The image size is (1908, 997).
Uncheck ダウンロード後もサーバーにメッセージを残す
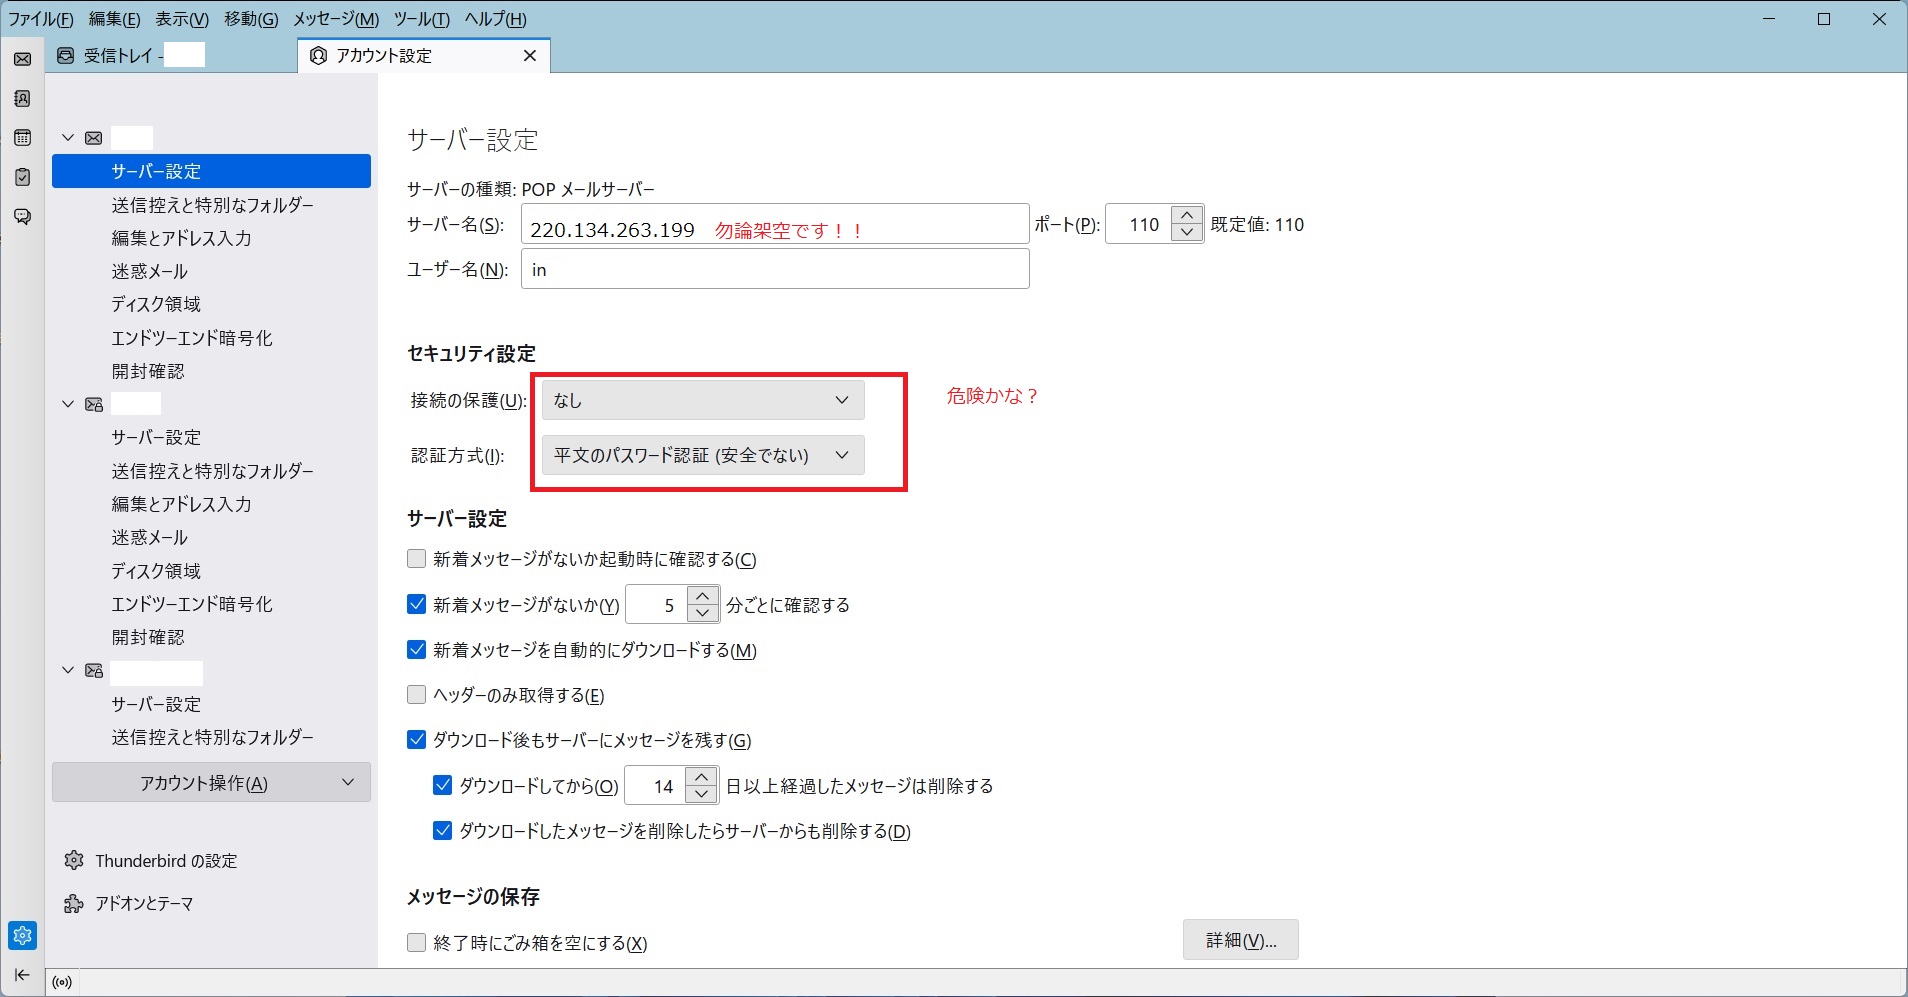pyautogui.click(x=417, y=740)
